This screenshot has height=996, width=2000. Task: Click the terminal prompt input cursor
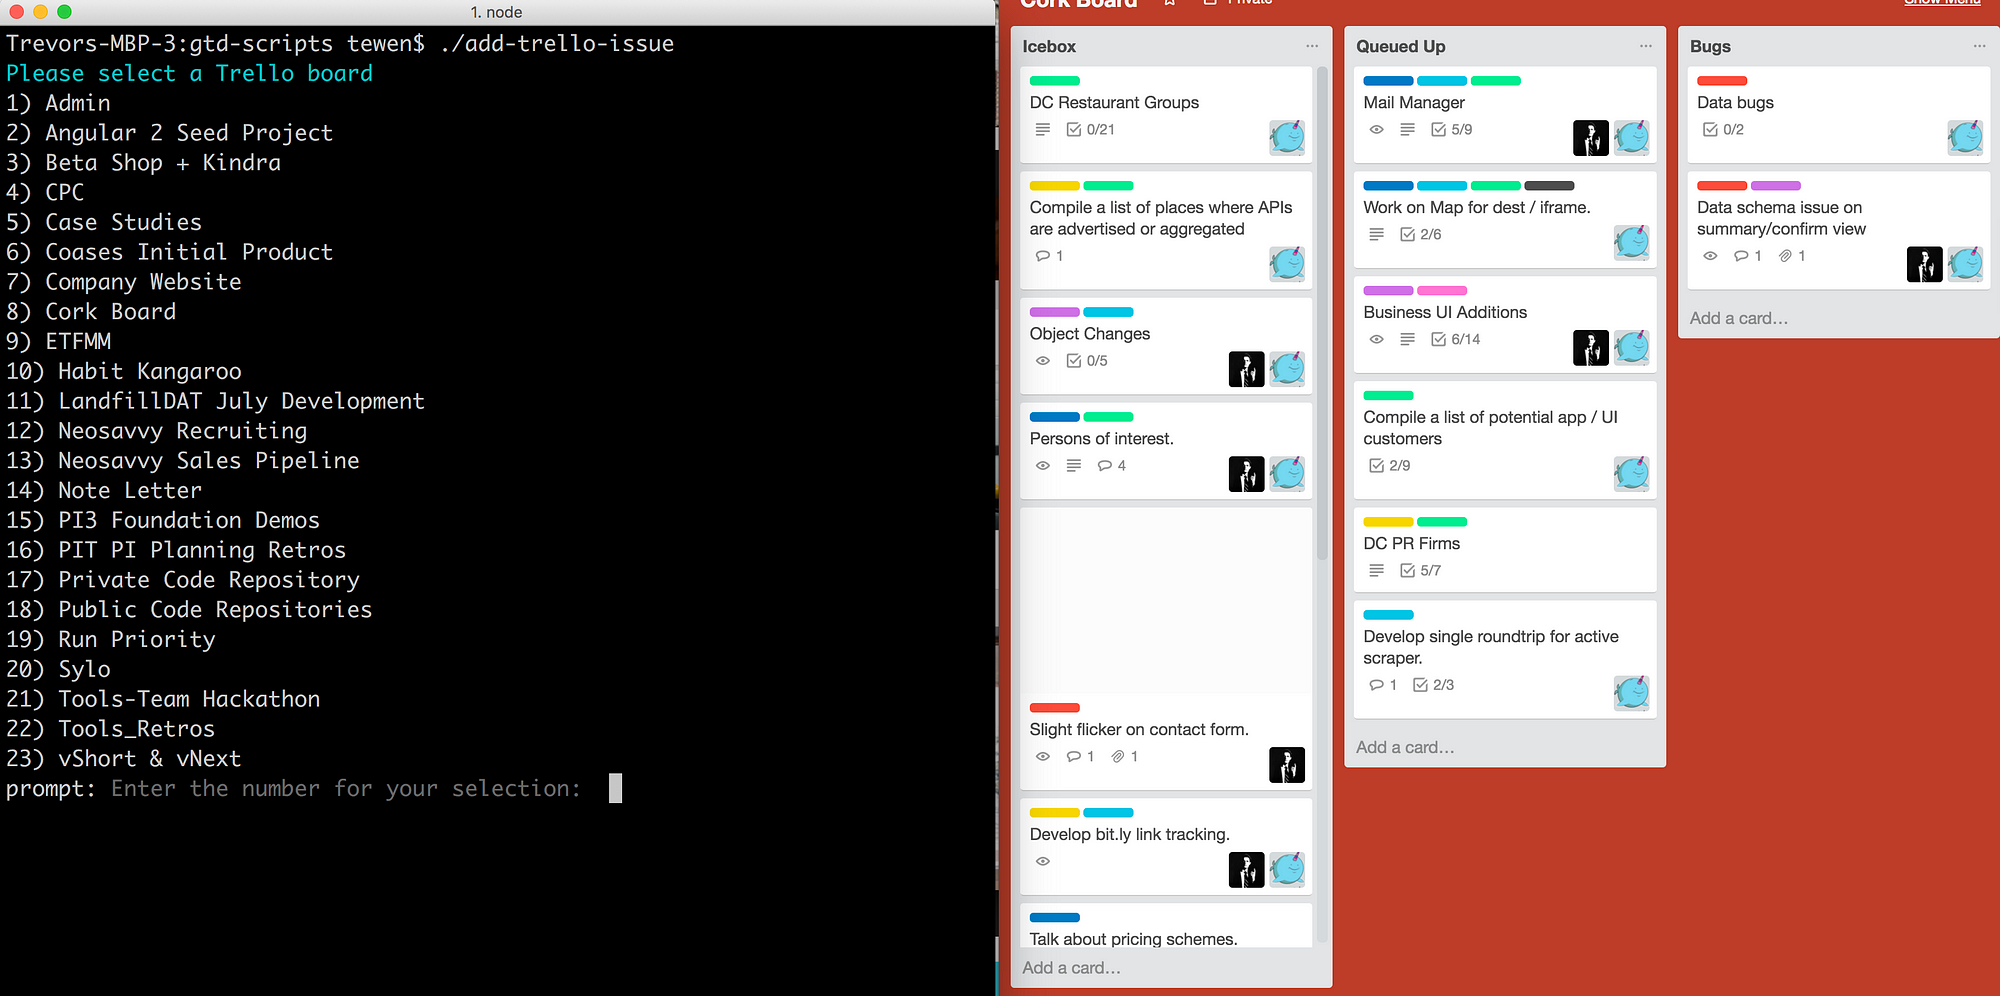(615, 788)
